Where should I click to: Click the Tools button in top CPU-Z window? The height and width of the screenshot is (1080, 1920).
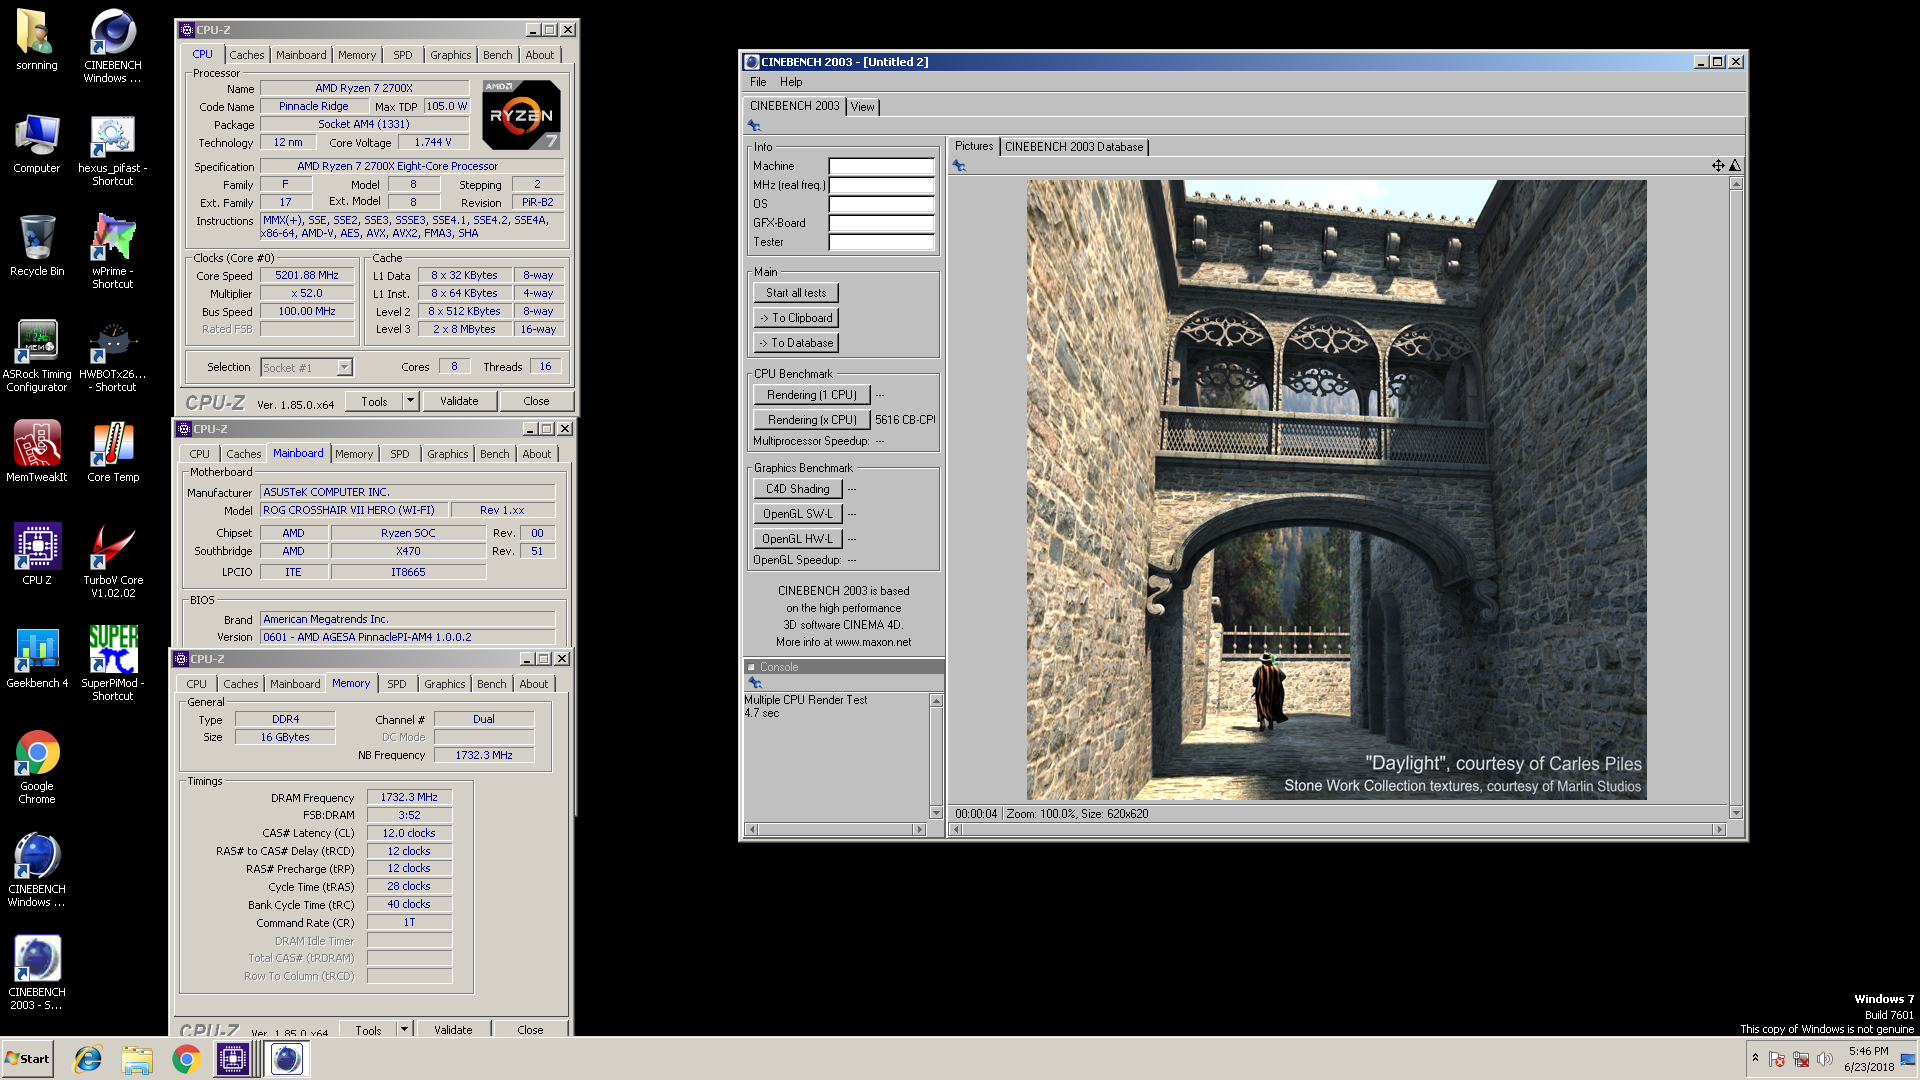pyautogui.click(x=374, y=401)
